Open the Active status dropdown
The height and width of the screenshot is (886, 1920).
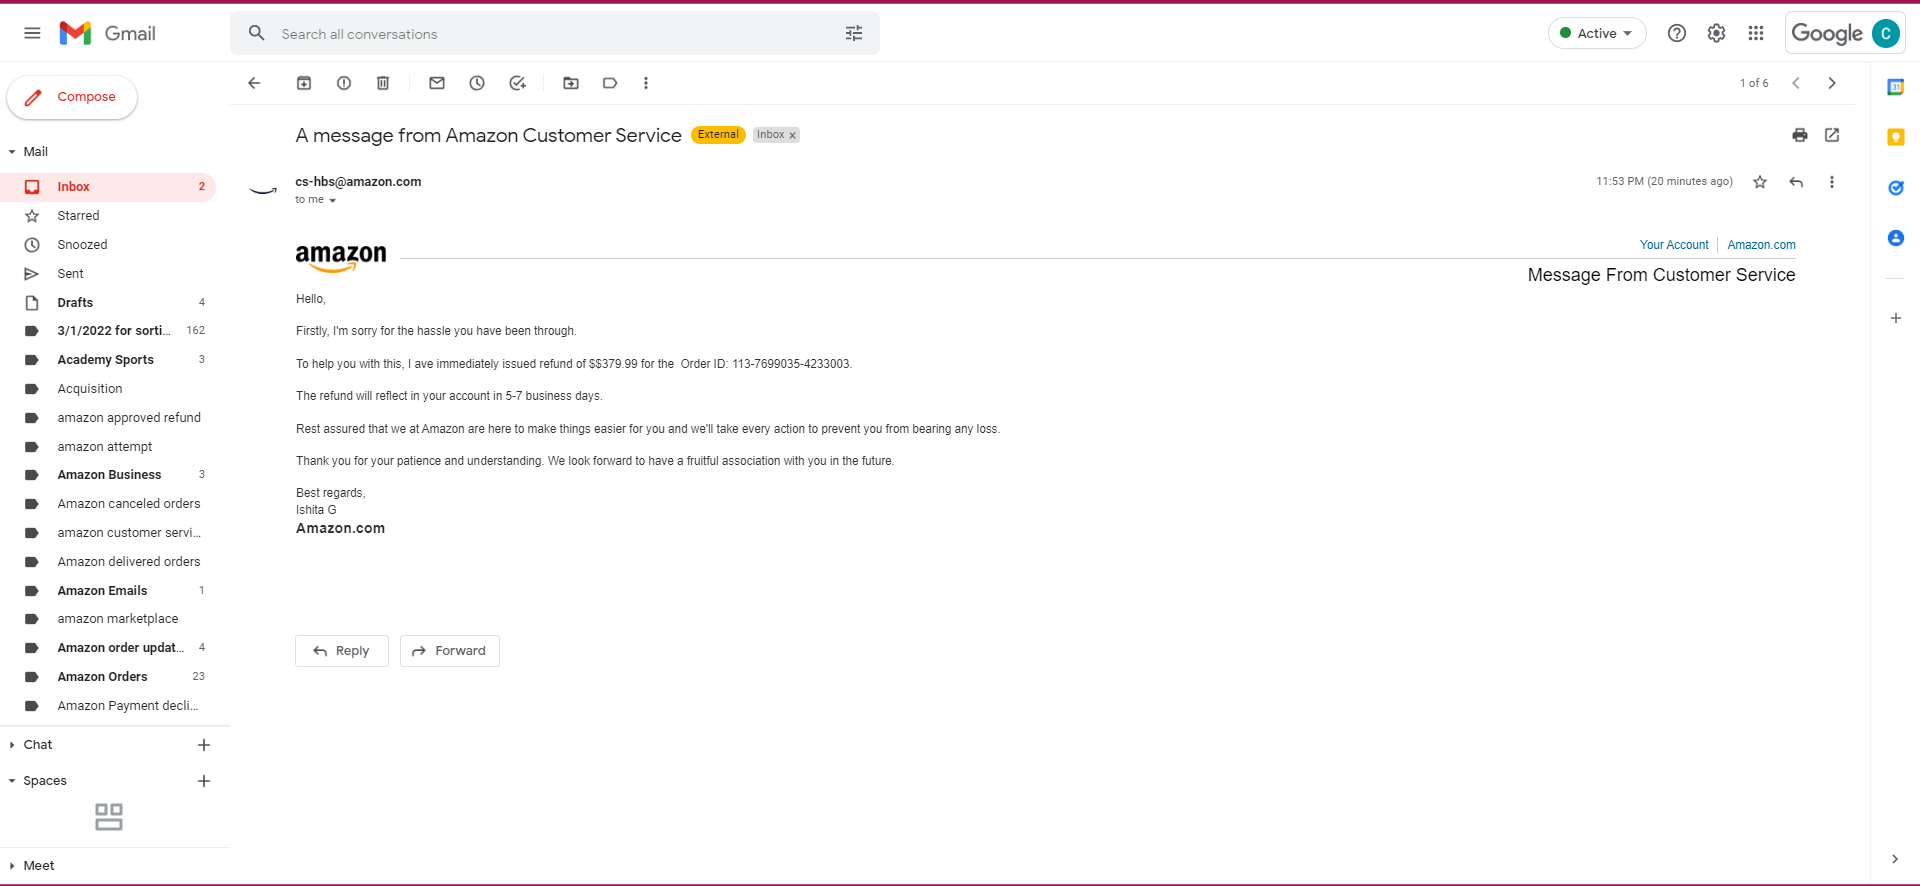[x=1597, y=33]
